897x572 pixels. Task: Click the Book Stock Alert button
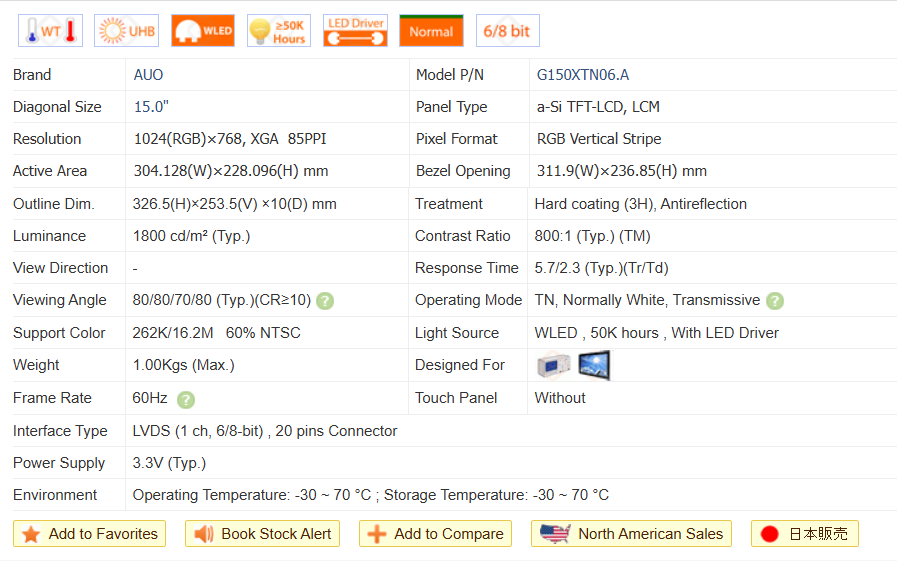coord(263,534)
